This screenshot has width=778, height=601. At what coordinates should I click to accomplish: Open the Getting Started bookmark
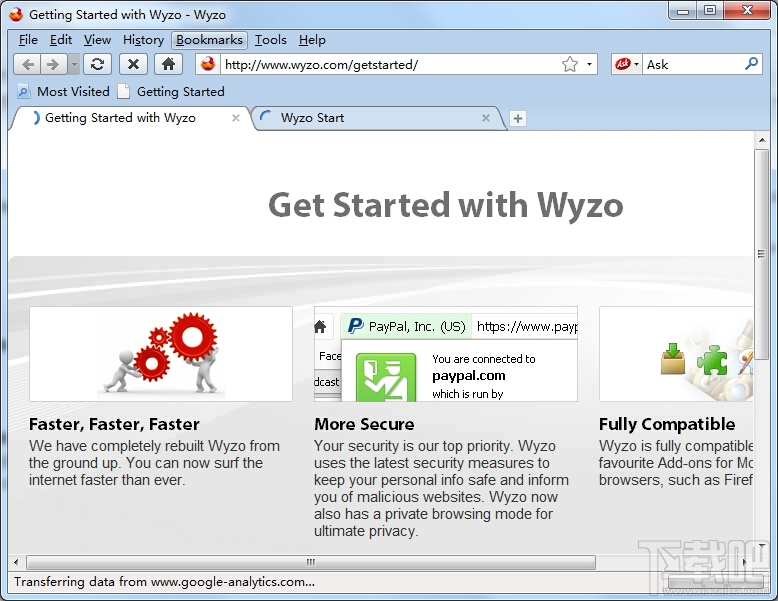click(171, 91)
